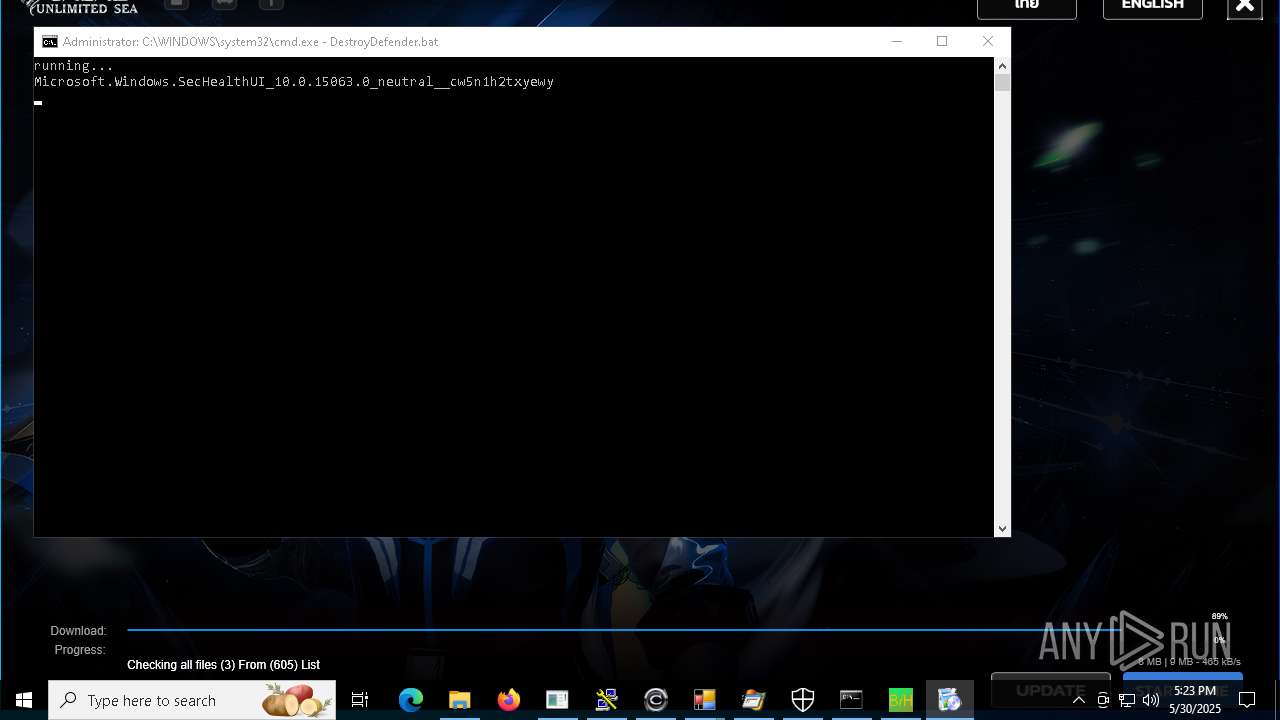Click the 'running...' output line
1280x720 pixels.
point(74,66)
